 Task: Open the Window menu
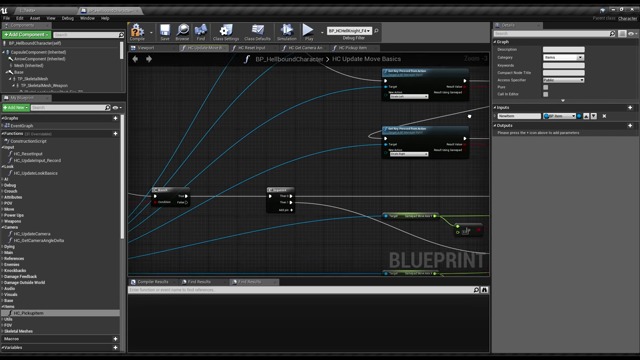tap(87, 18)
